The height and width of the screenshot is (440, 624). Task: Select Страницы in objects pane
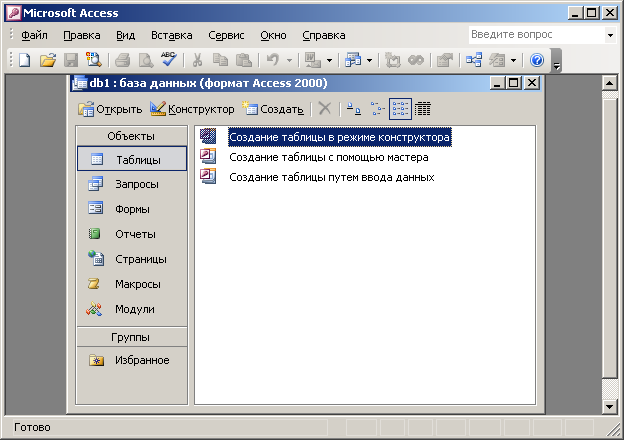click(132, 259)
